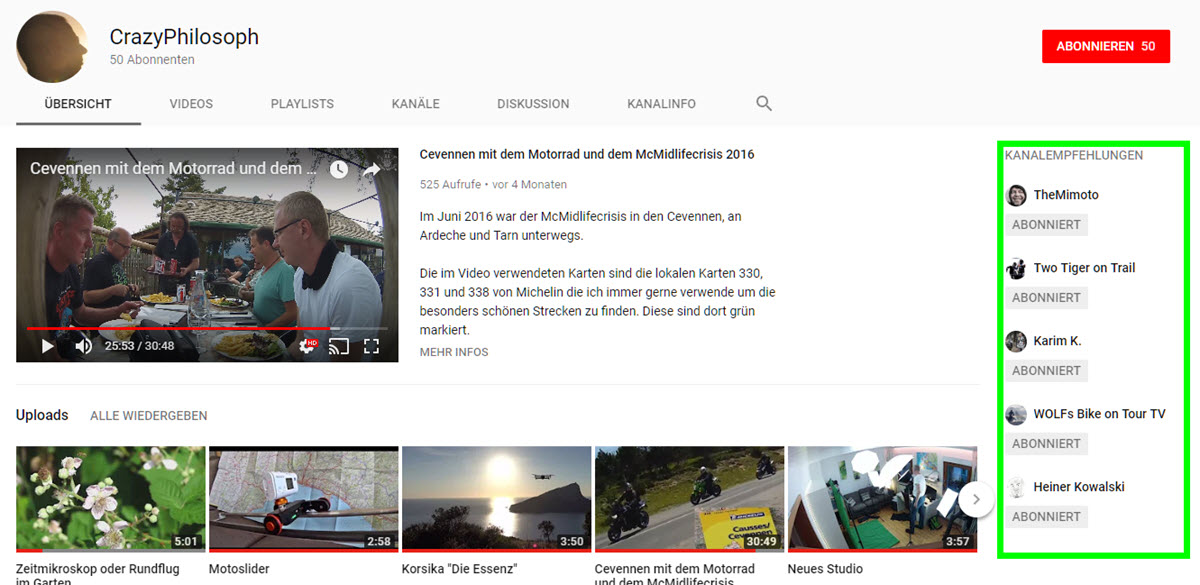Search the channel with magnifier icon
The width and height of the screenshot is (1200, 585).
764,103
